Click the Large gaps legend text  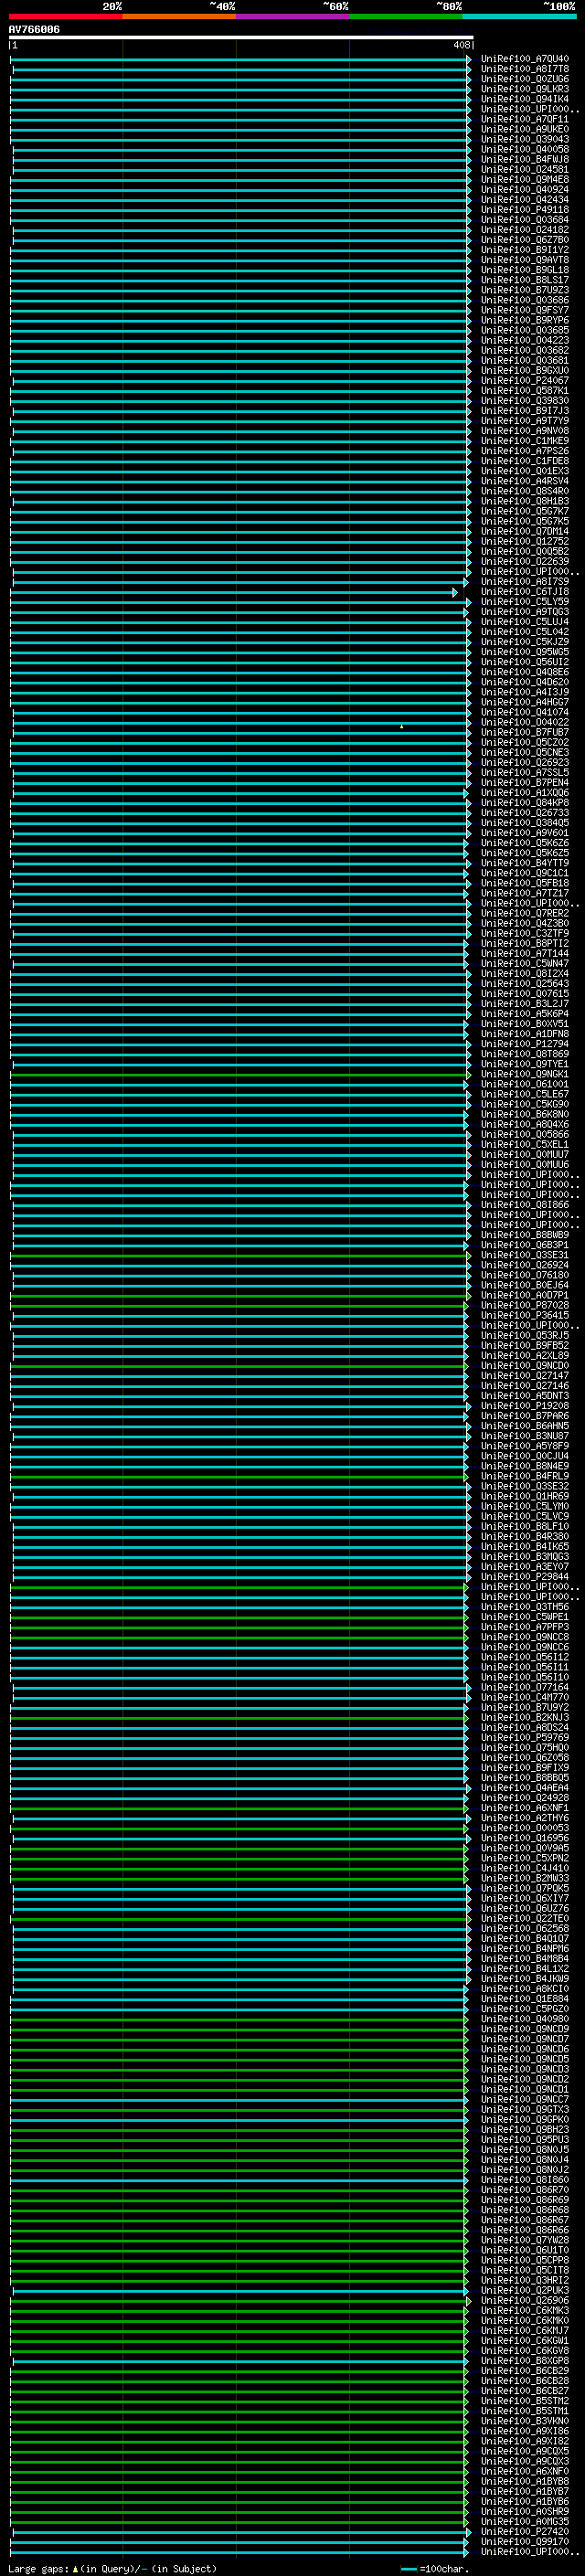pos(112,2569)
